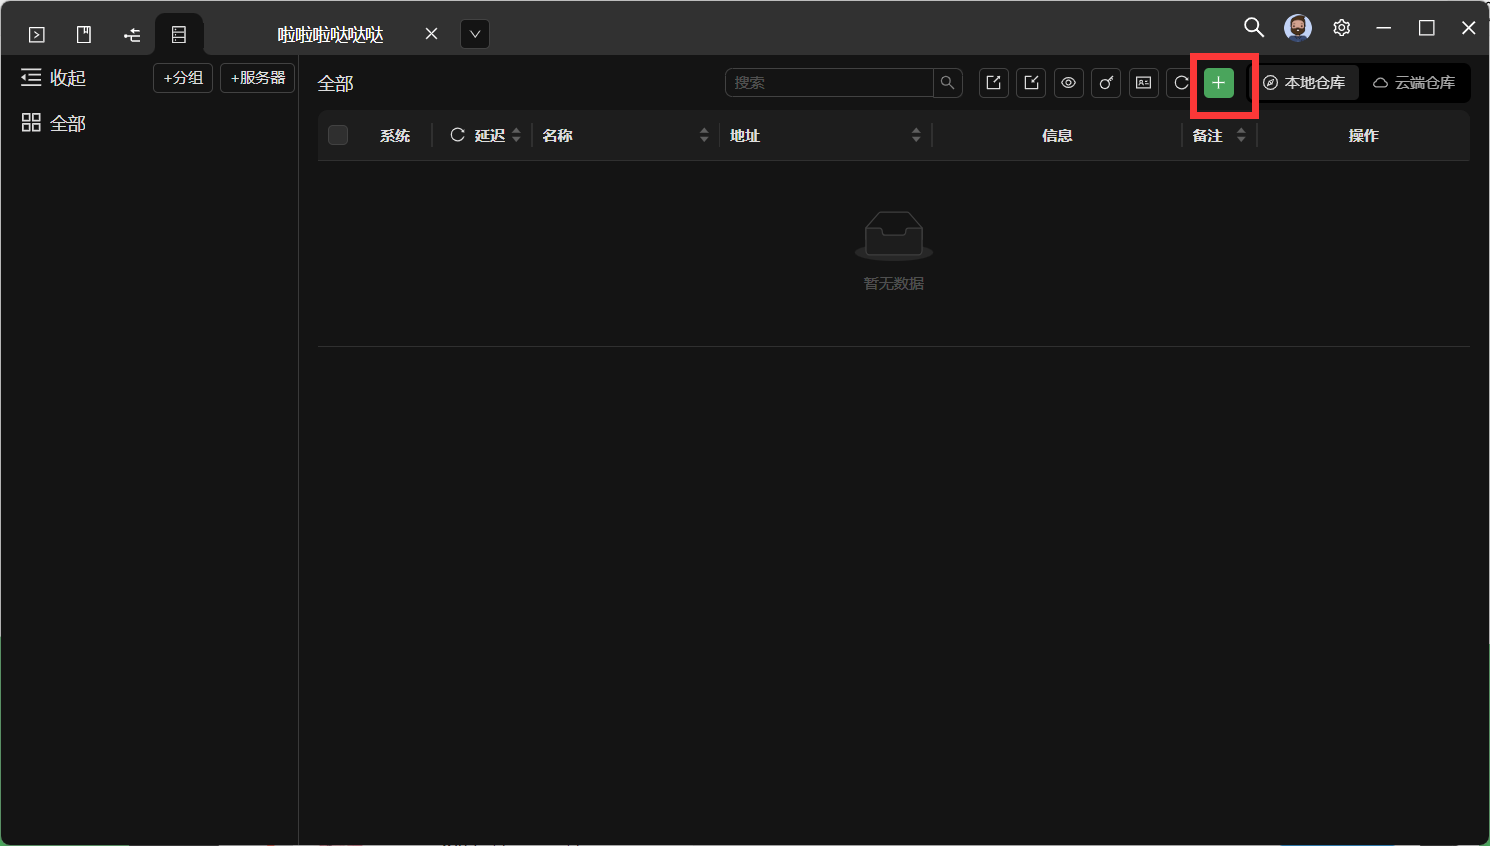This screenshot has height=846, width=1490.
Task: Open the port forwarding icon
Action: [x=131, y=35]
